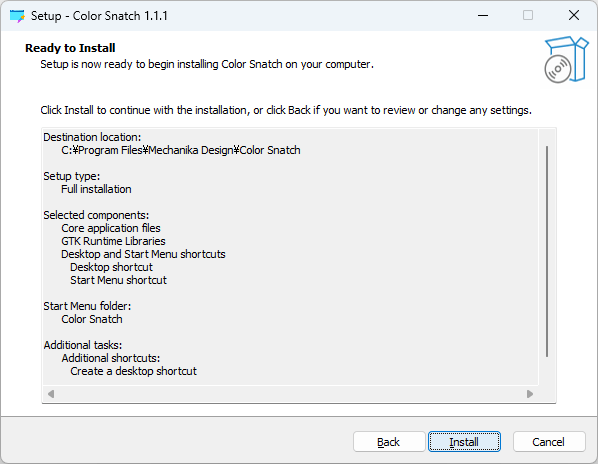Image resolution: width=598 pixels, height=464 pixels.
Task: Cancel the Color Snatch setup
Action: click(x=549, y=442)
